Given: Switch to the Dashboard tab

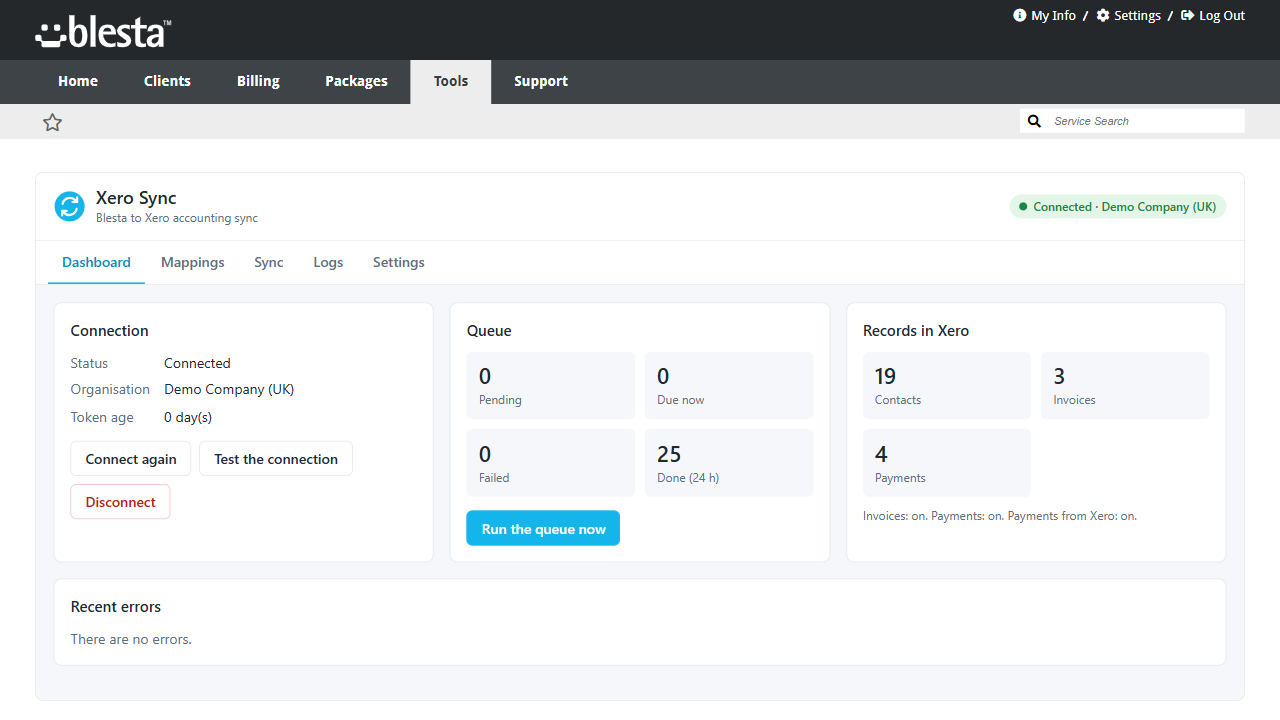Looking at the screenshot, I should pos(96,262).
